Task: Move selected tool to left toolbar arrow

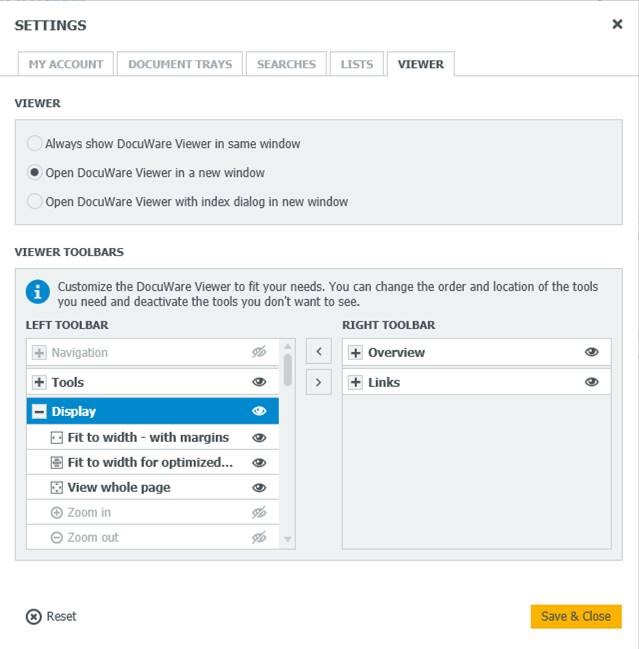Action: (x=318, y=352)
